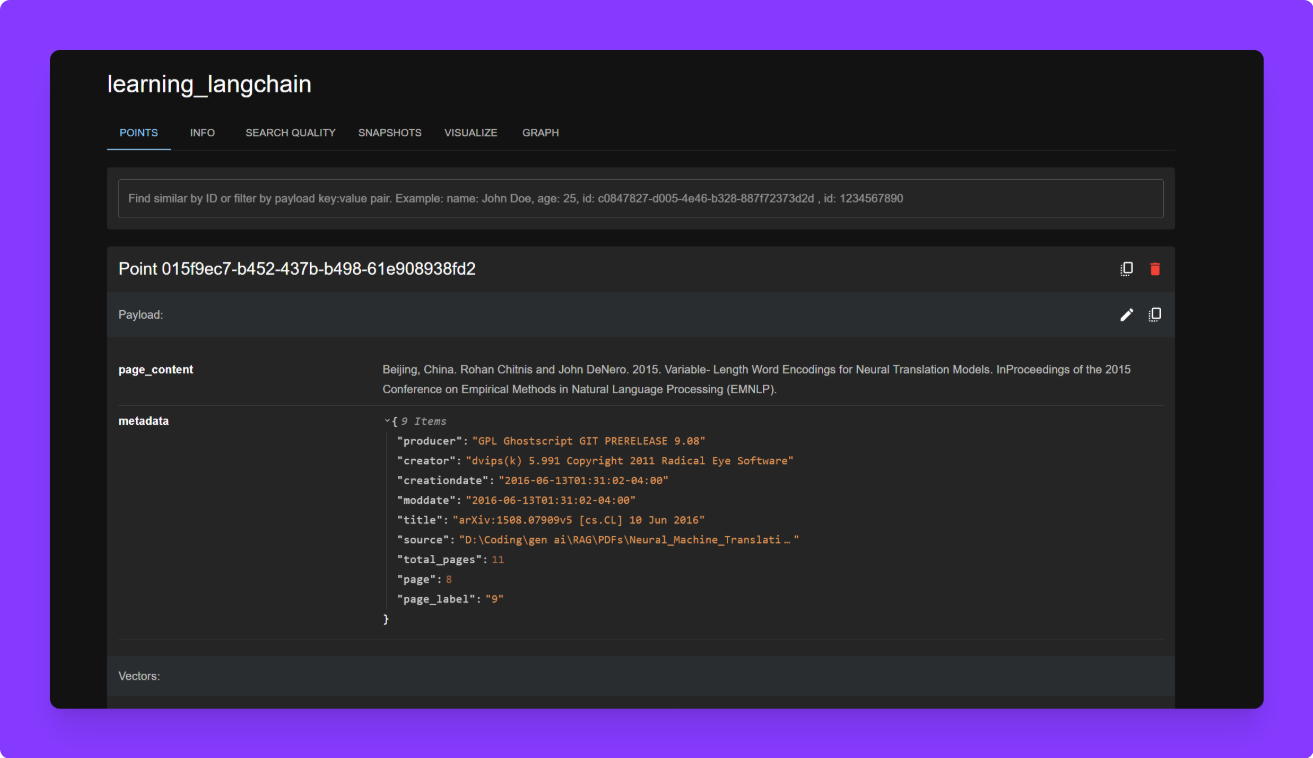Click the learning_langchain collection title
This screenshot has height=758, width=1313.
[x=209, y=85]
